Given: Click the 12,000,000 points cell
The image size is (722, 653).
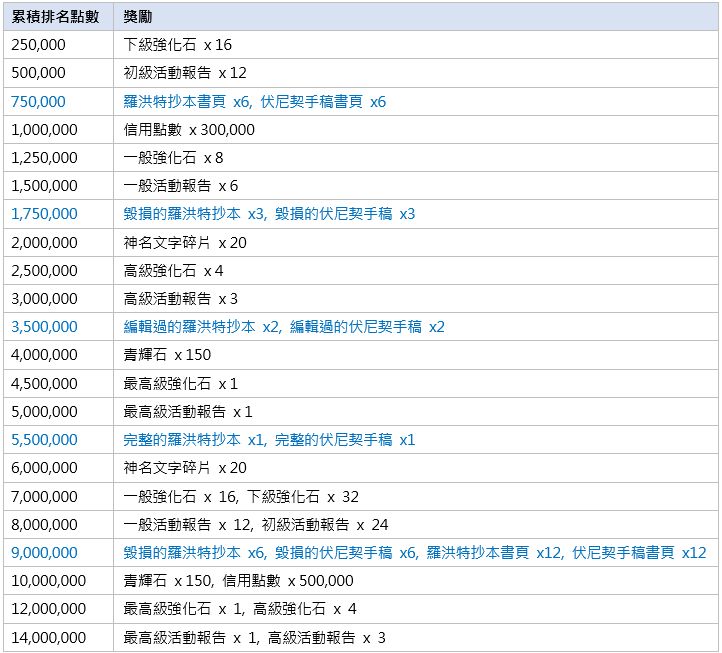Looking at the screenshot, I should click(58, 609).
